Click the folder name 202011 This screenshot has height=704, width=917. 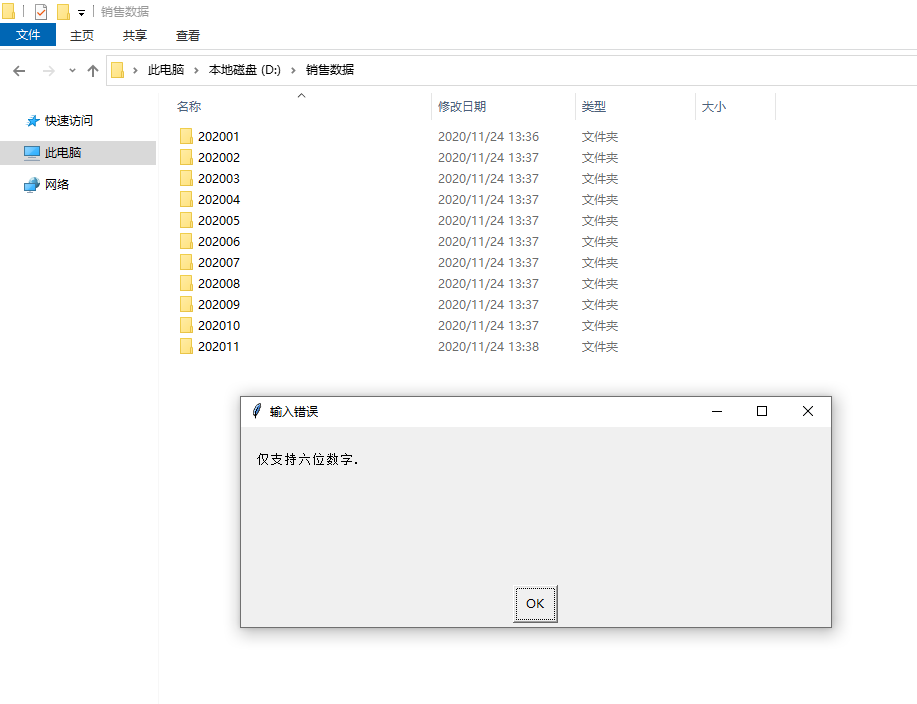tap(219, 347)
